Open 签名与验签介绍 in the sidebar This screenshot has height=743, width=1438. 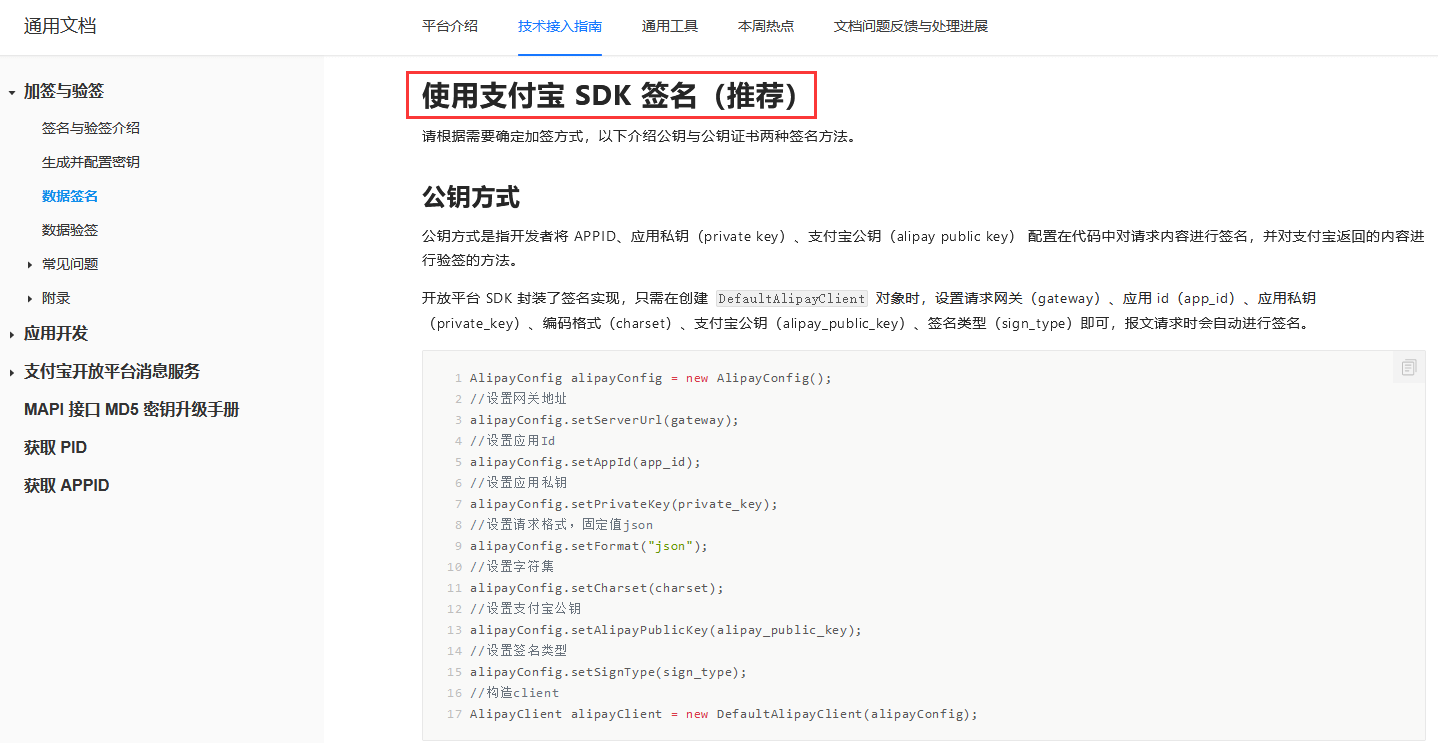click(91, 128)
